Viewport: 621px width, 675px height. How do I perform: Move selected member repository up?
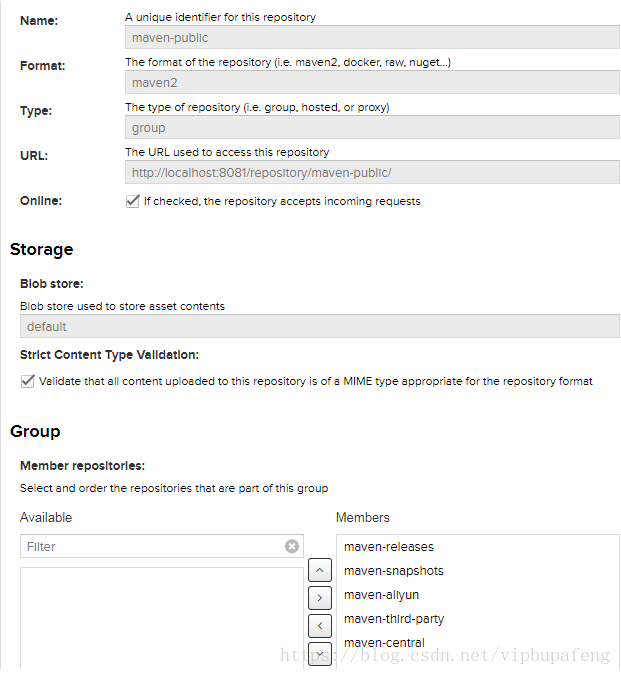point(320,570)
